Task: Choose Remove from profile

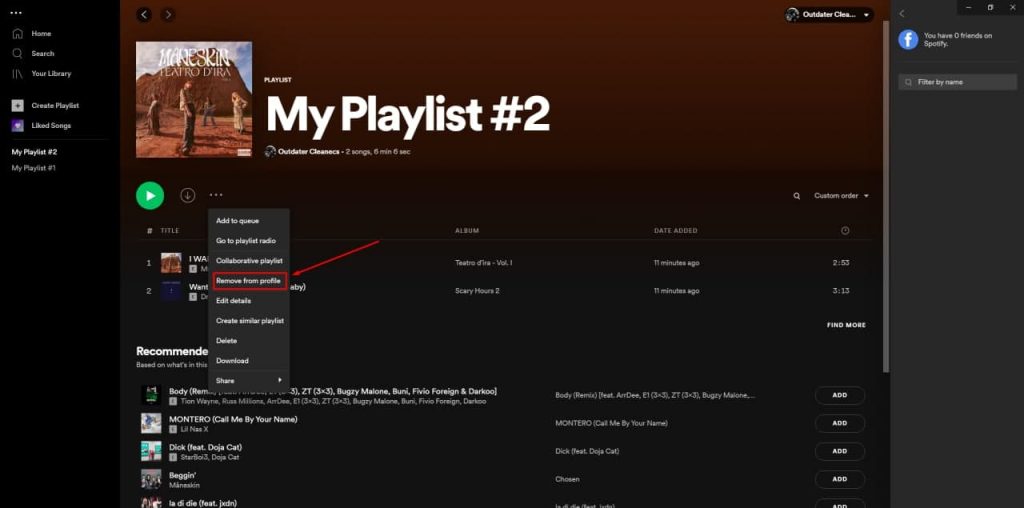Action: (249, 281)
